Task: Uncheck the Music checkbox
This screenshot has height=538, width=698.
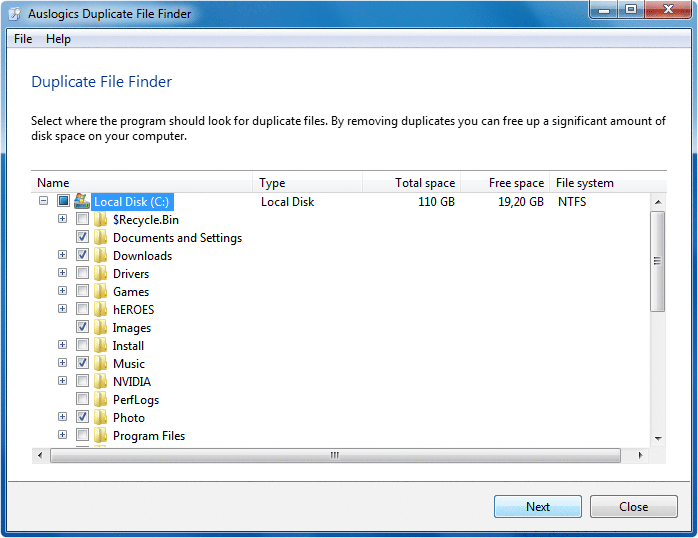Action: pos(82,363)
